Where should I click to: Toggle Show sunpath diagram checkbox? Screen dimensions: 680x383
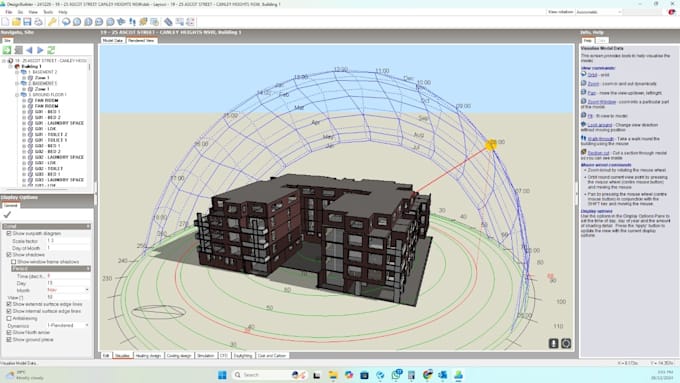click(x=9, y=233)
